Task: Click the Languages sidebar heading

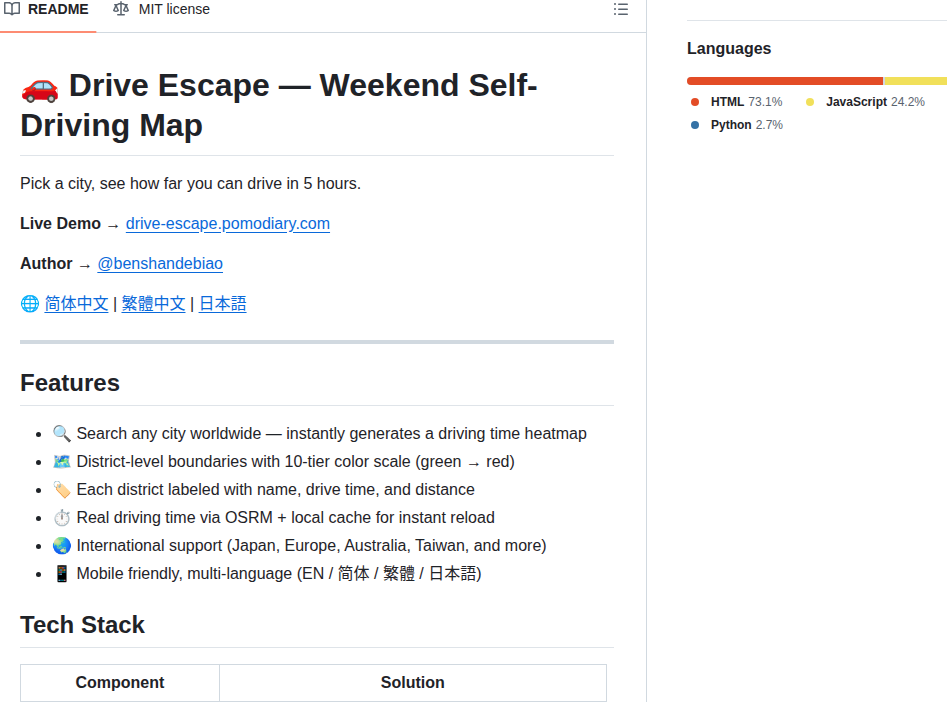Action: coord(729,48)
